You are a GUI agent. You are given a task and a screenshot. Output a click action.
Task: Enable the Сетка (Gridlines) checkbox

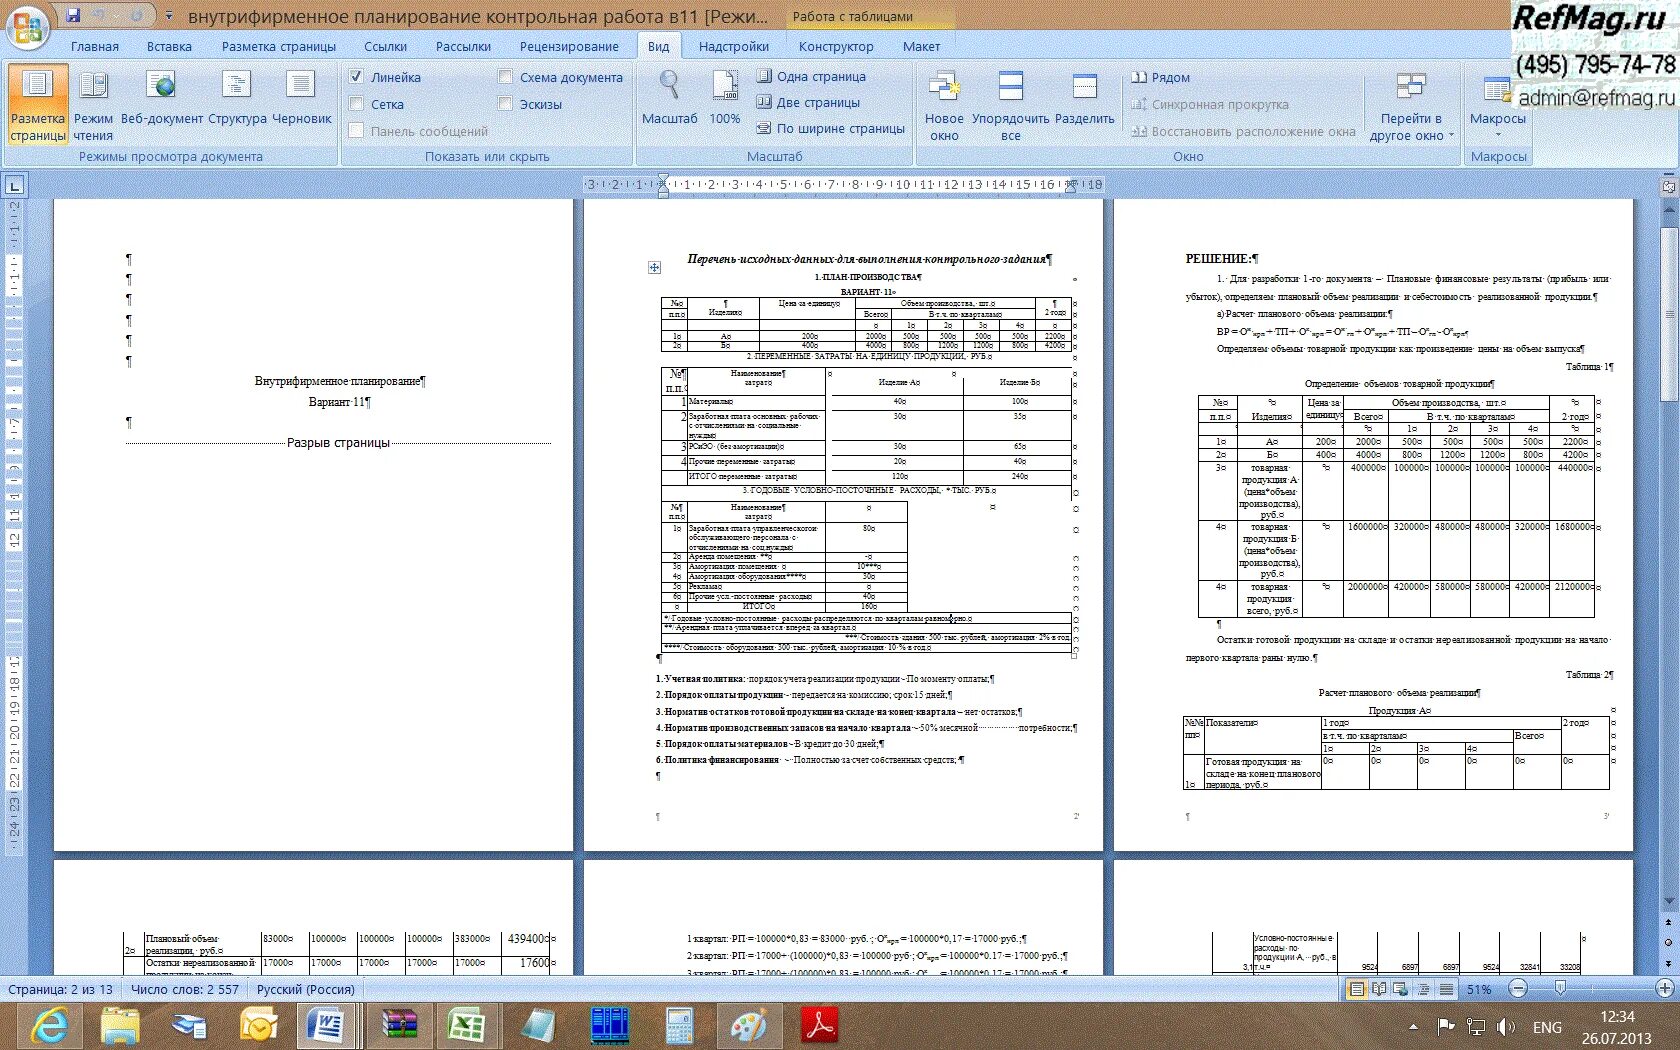356,104
